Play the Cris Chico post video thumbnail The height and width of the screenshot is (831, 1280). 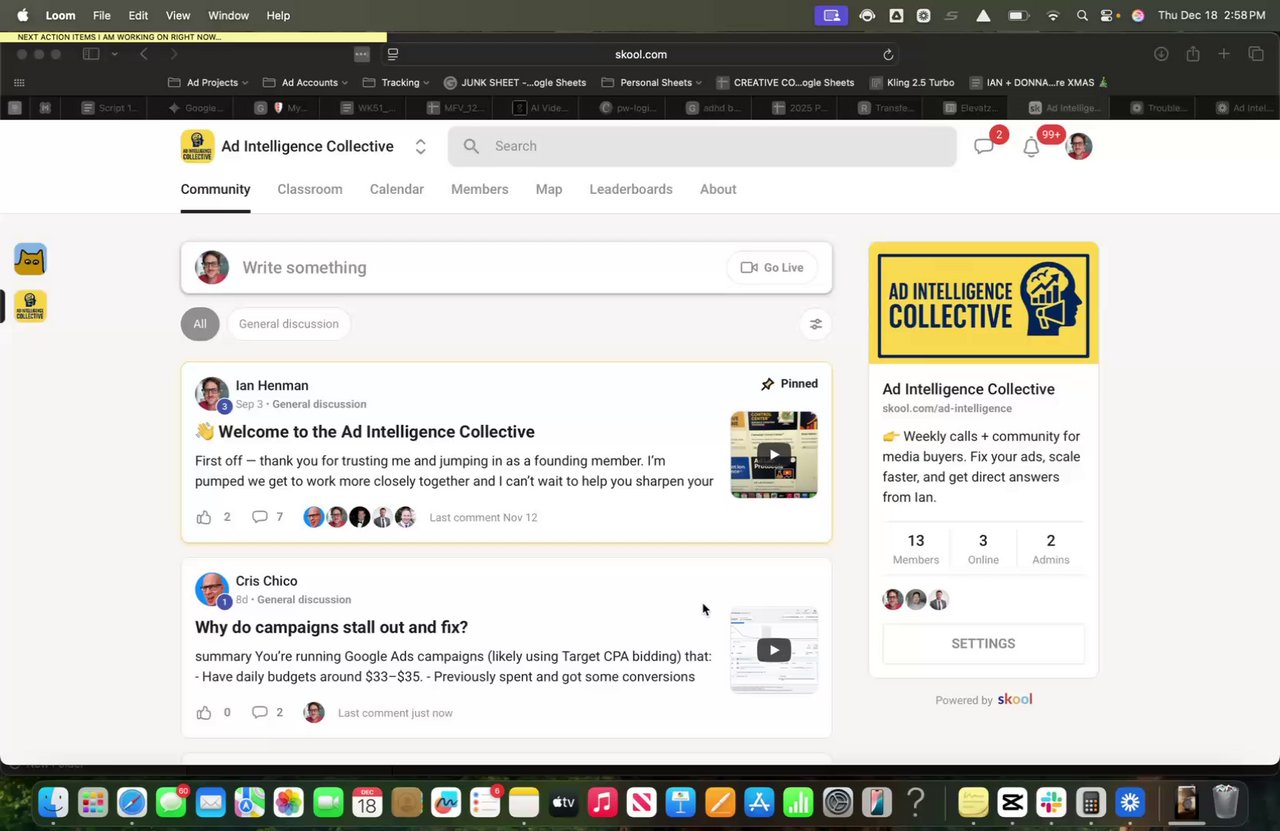coord(774,650)
